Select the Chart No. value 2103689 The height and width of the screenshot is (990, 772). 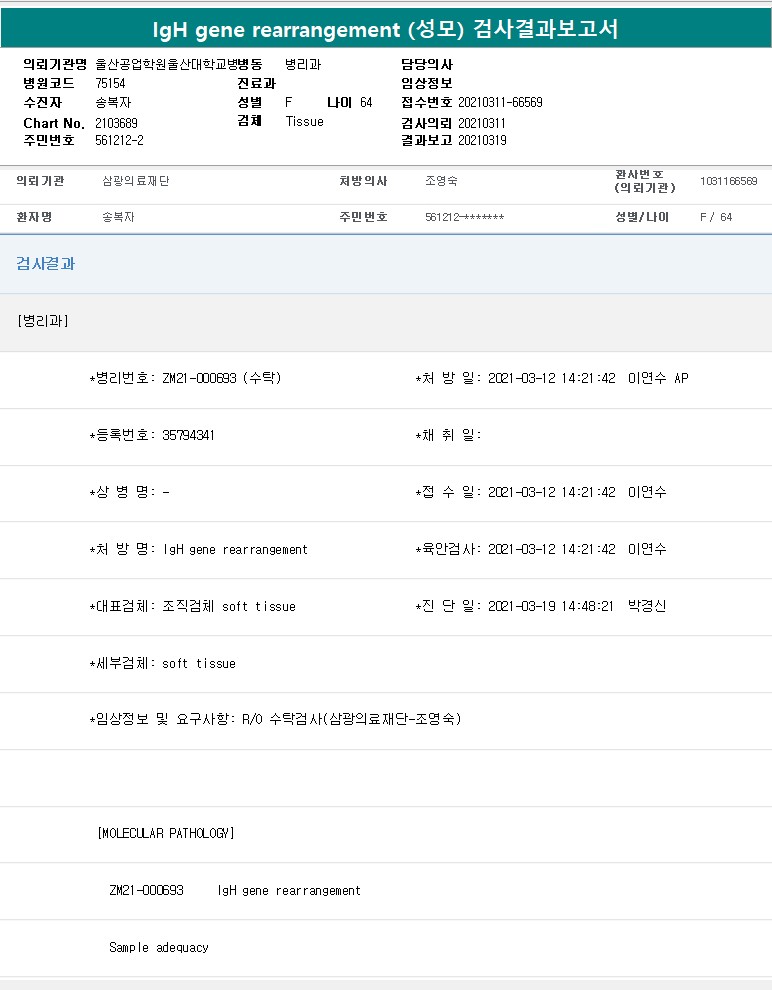click(x=116, y=123)
